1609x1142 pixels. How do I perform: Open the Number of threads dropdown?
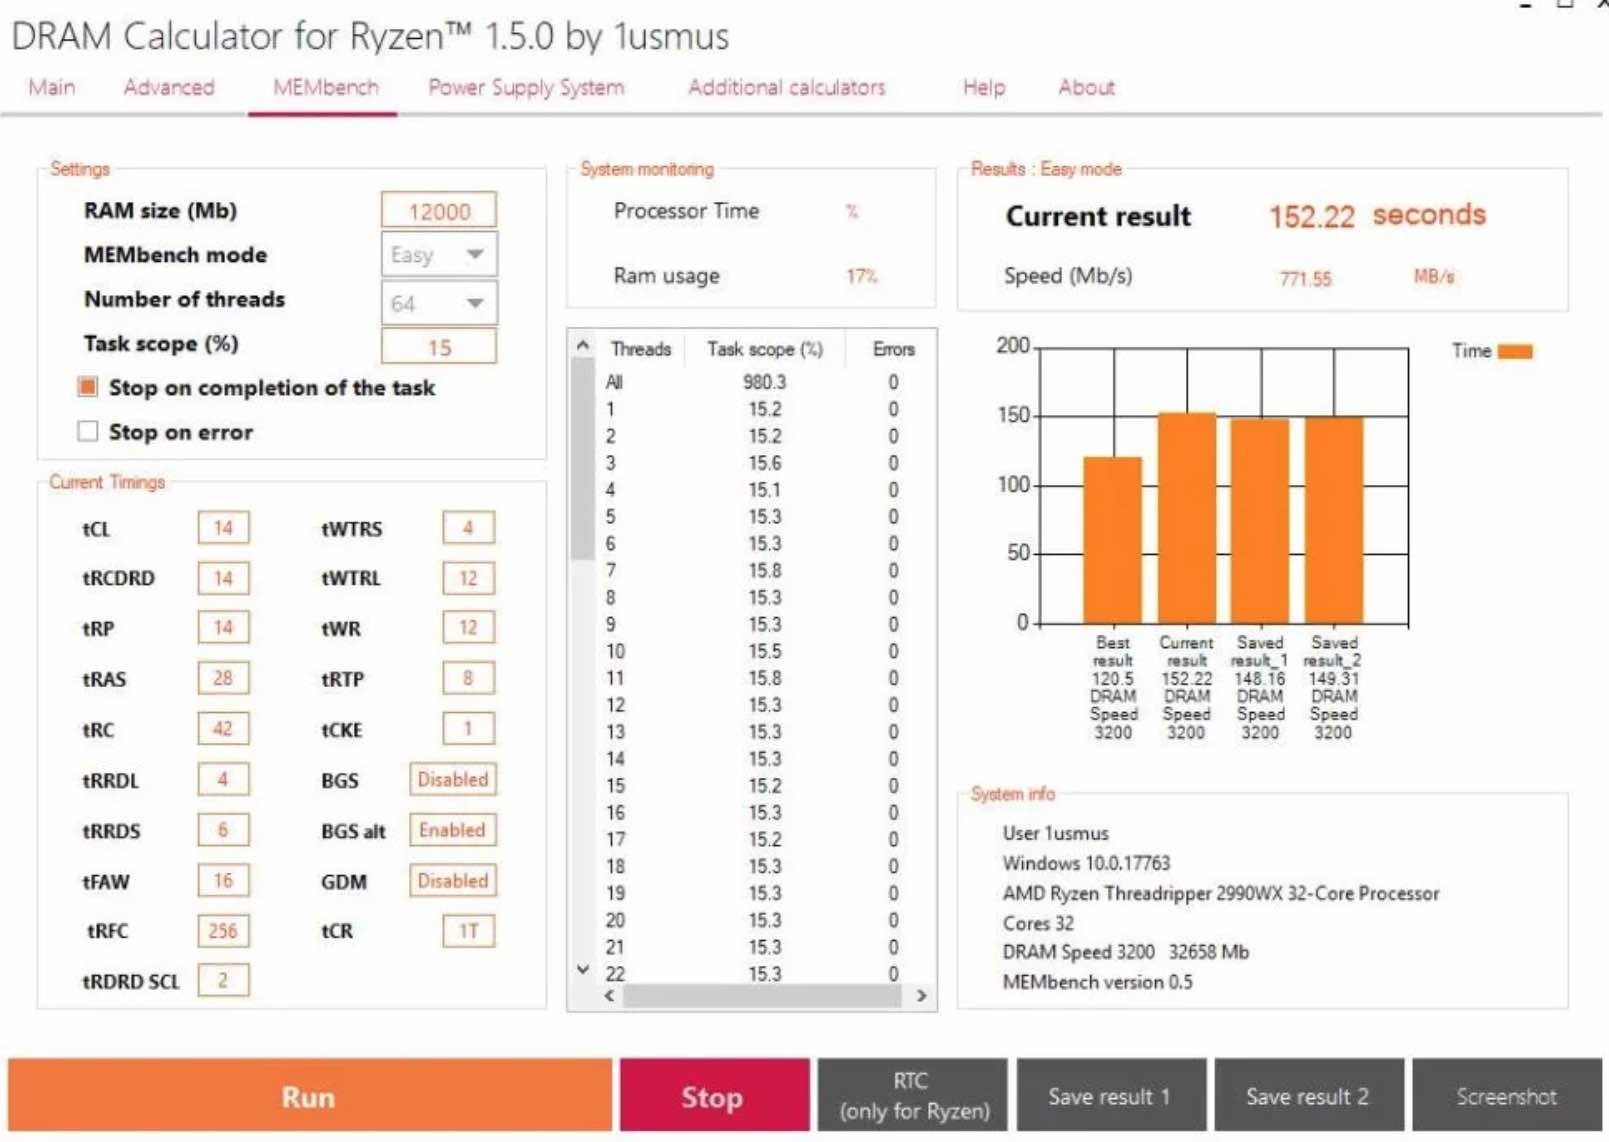439,303
